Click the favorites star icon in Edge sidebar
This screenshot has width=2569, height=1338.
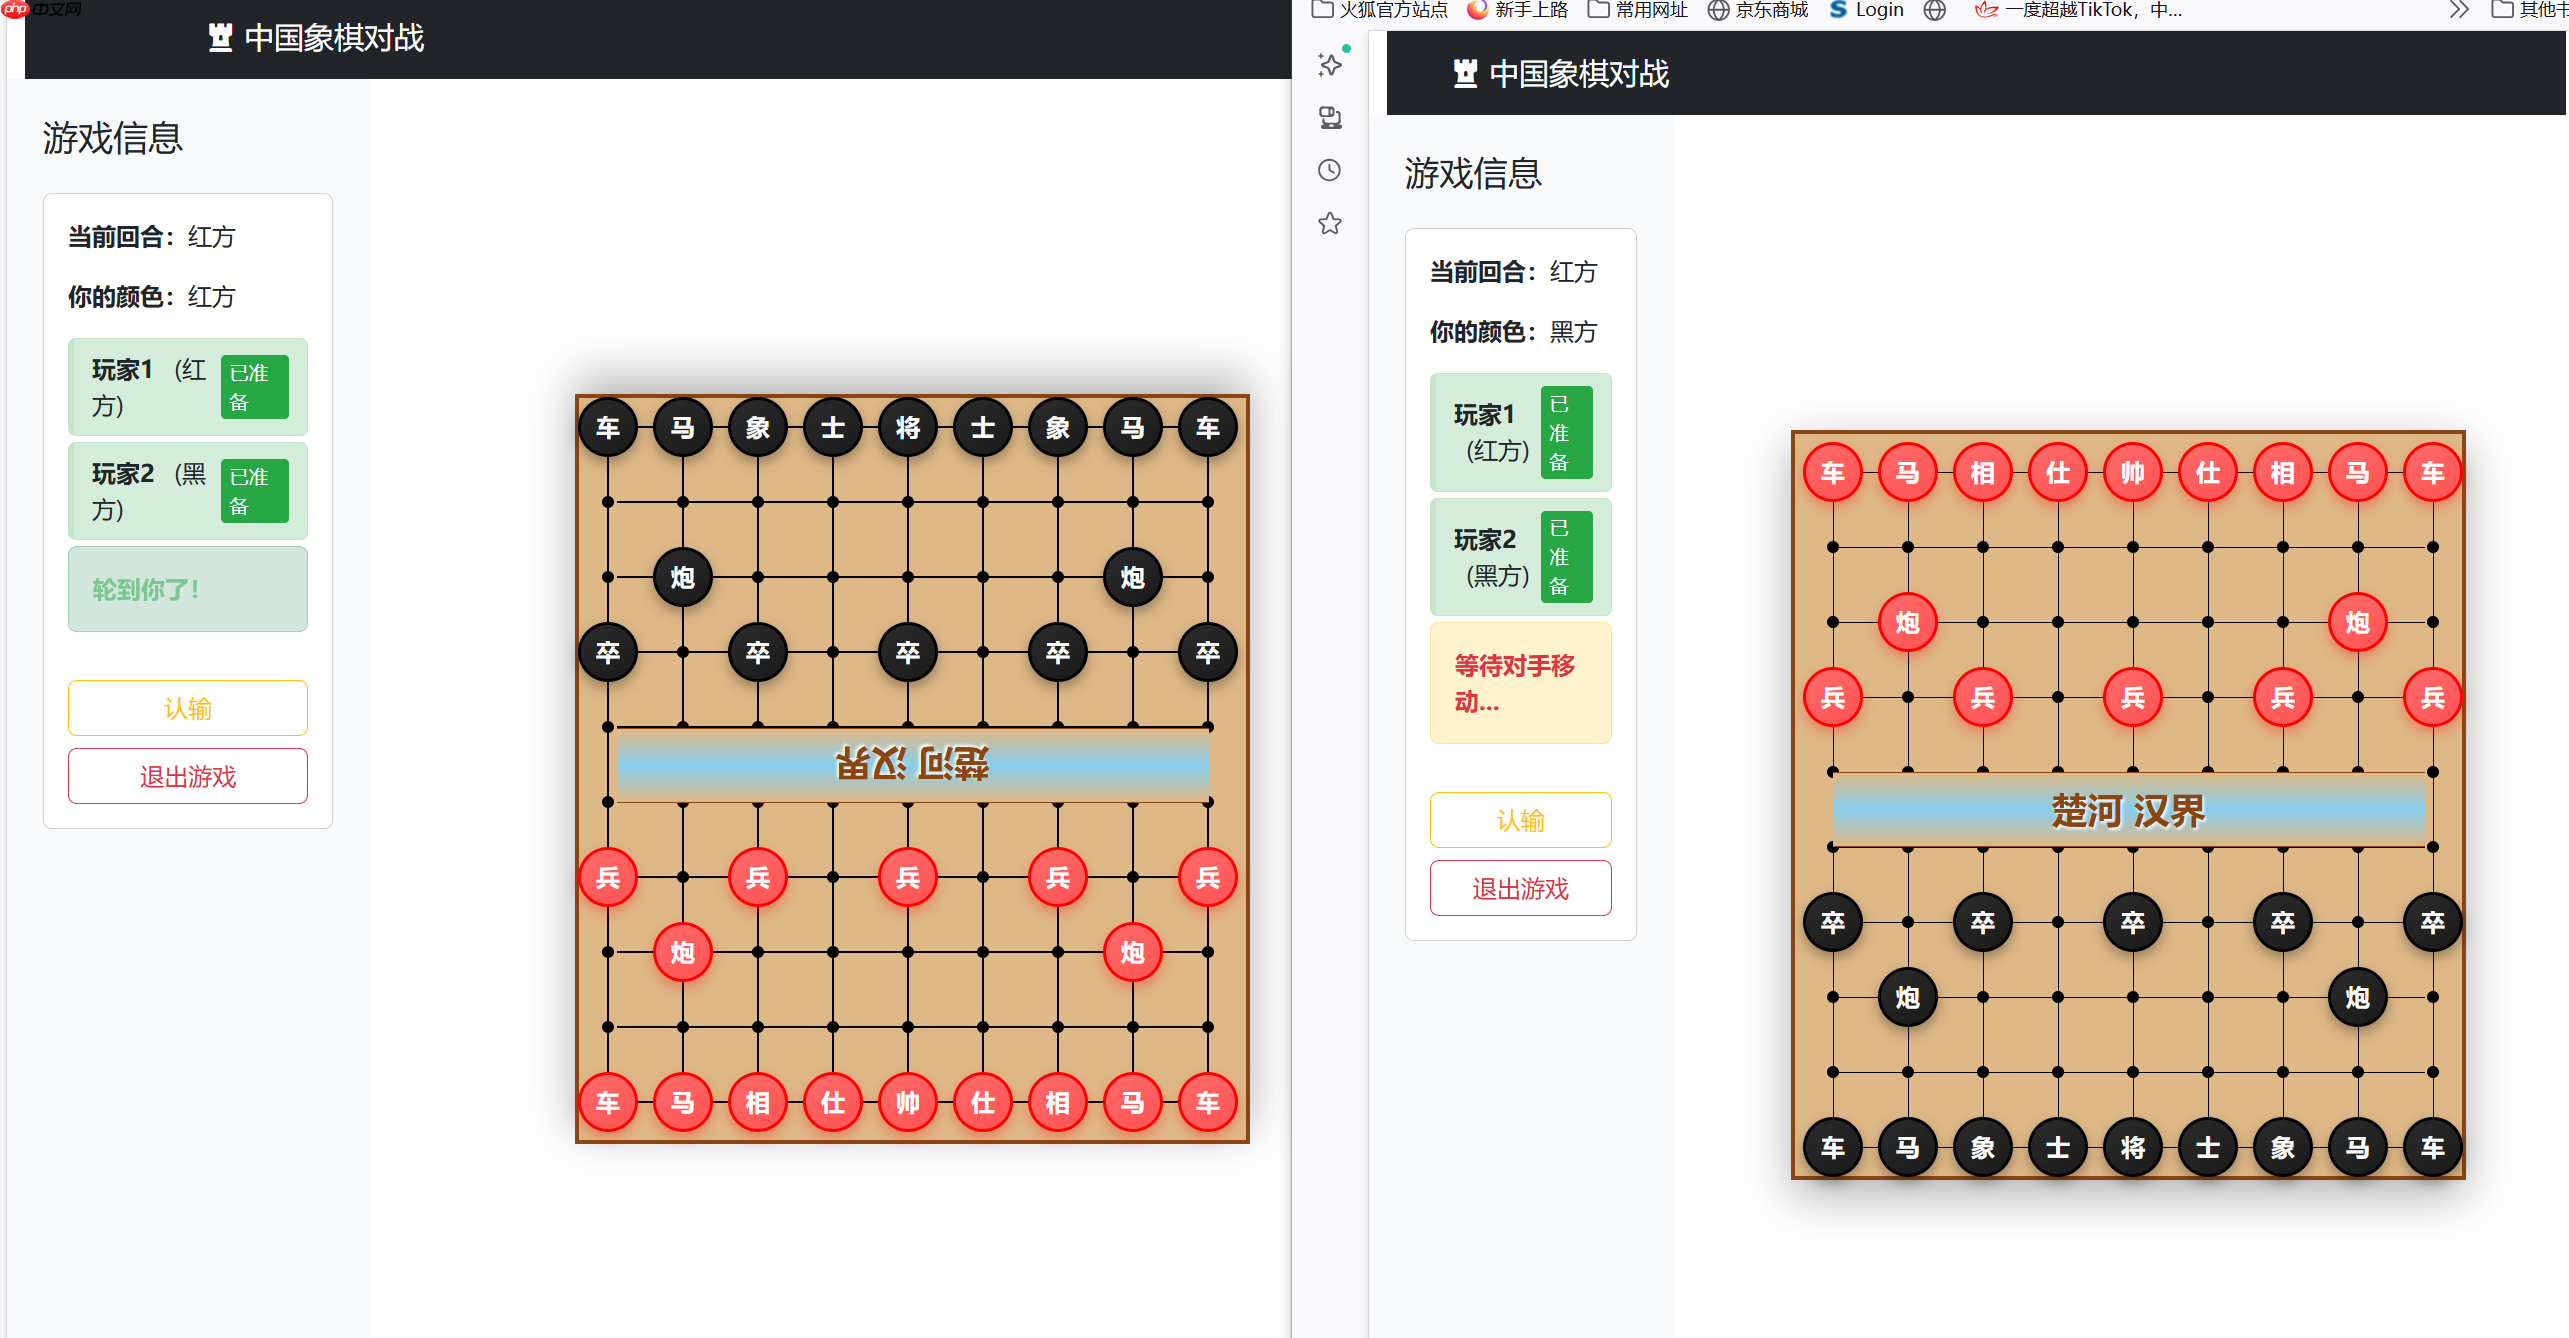pyautogui.click(x=1330, y=223)
